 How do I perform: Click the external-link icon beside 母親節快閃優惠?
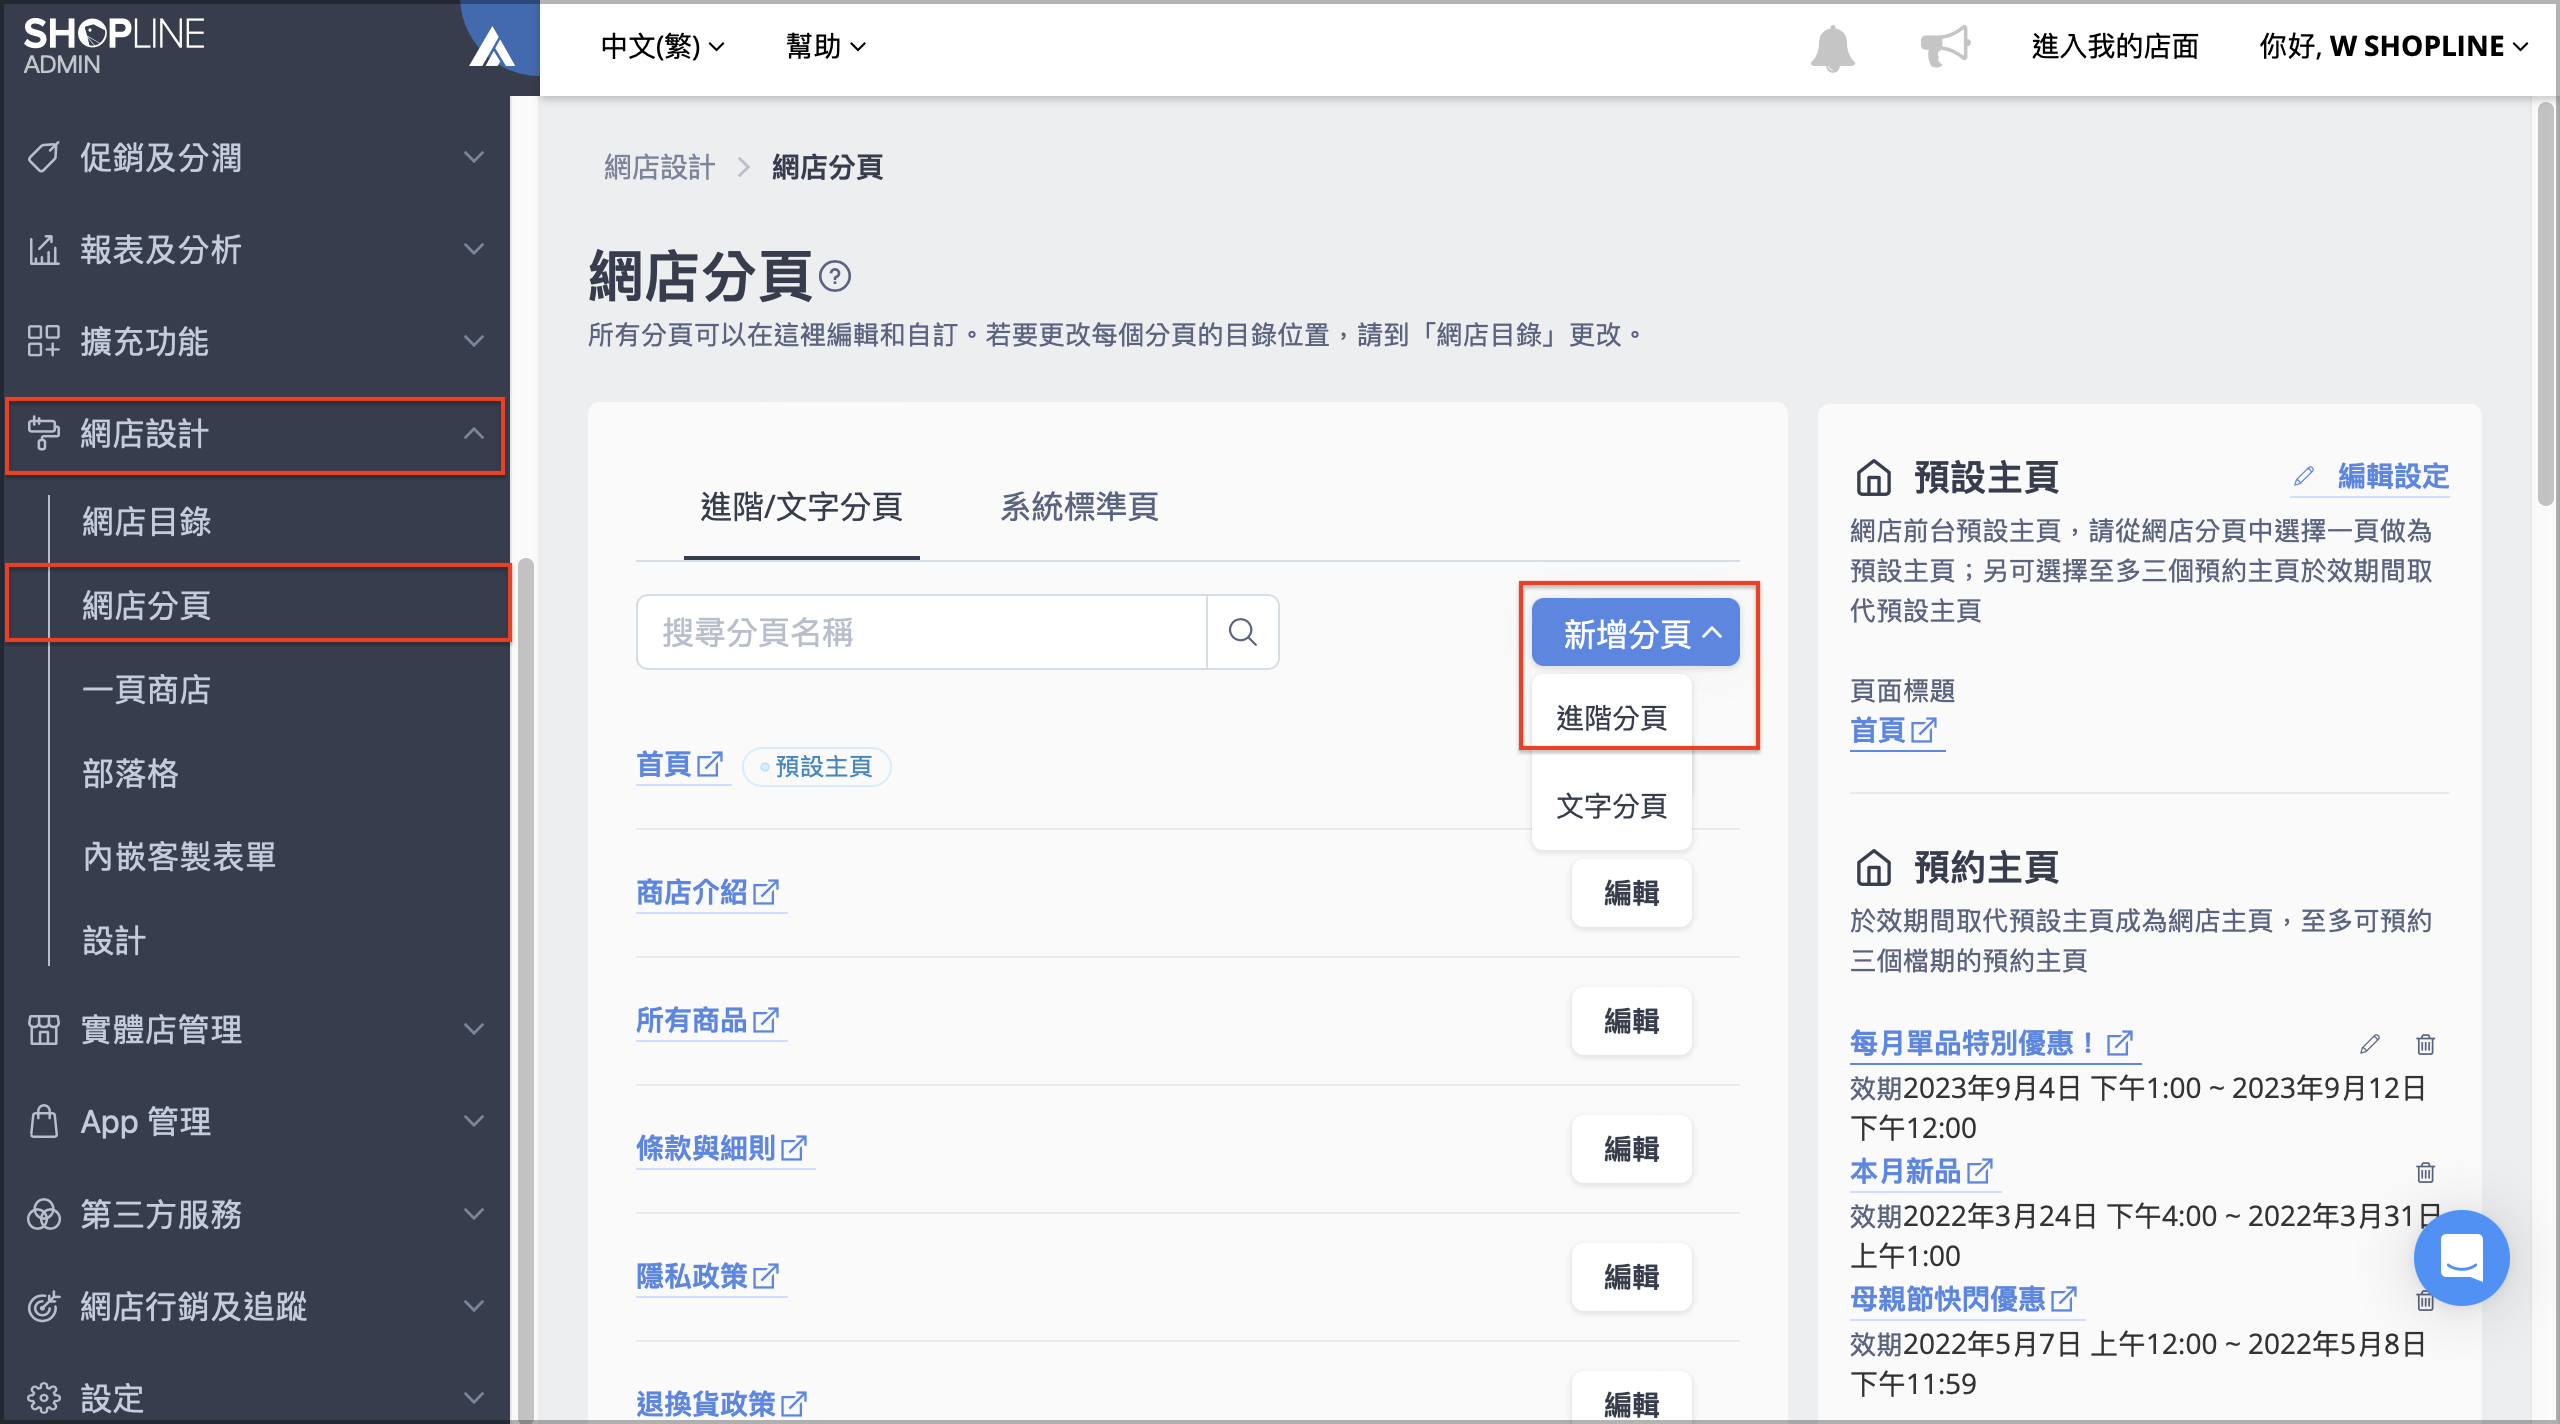point(2064,1300)
